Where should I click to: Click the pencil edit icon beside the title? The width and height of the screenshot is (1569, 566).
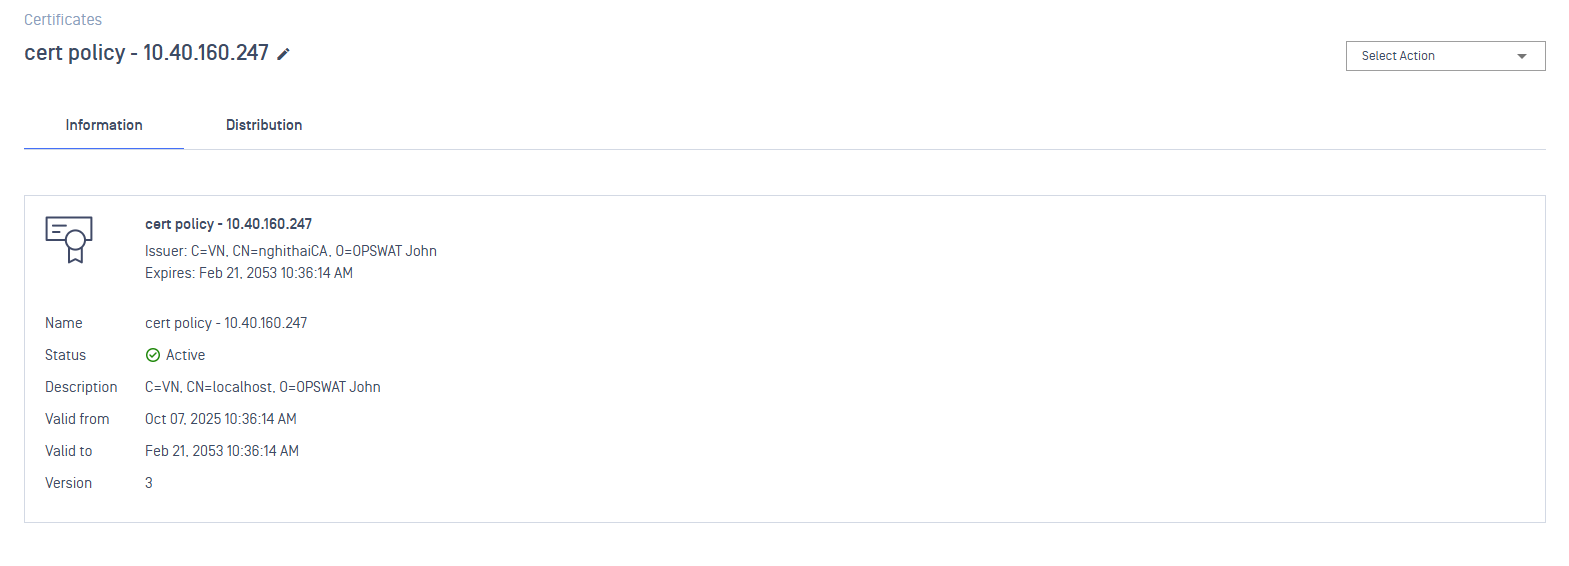pos(284,54)
